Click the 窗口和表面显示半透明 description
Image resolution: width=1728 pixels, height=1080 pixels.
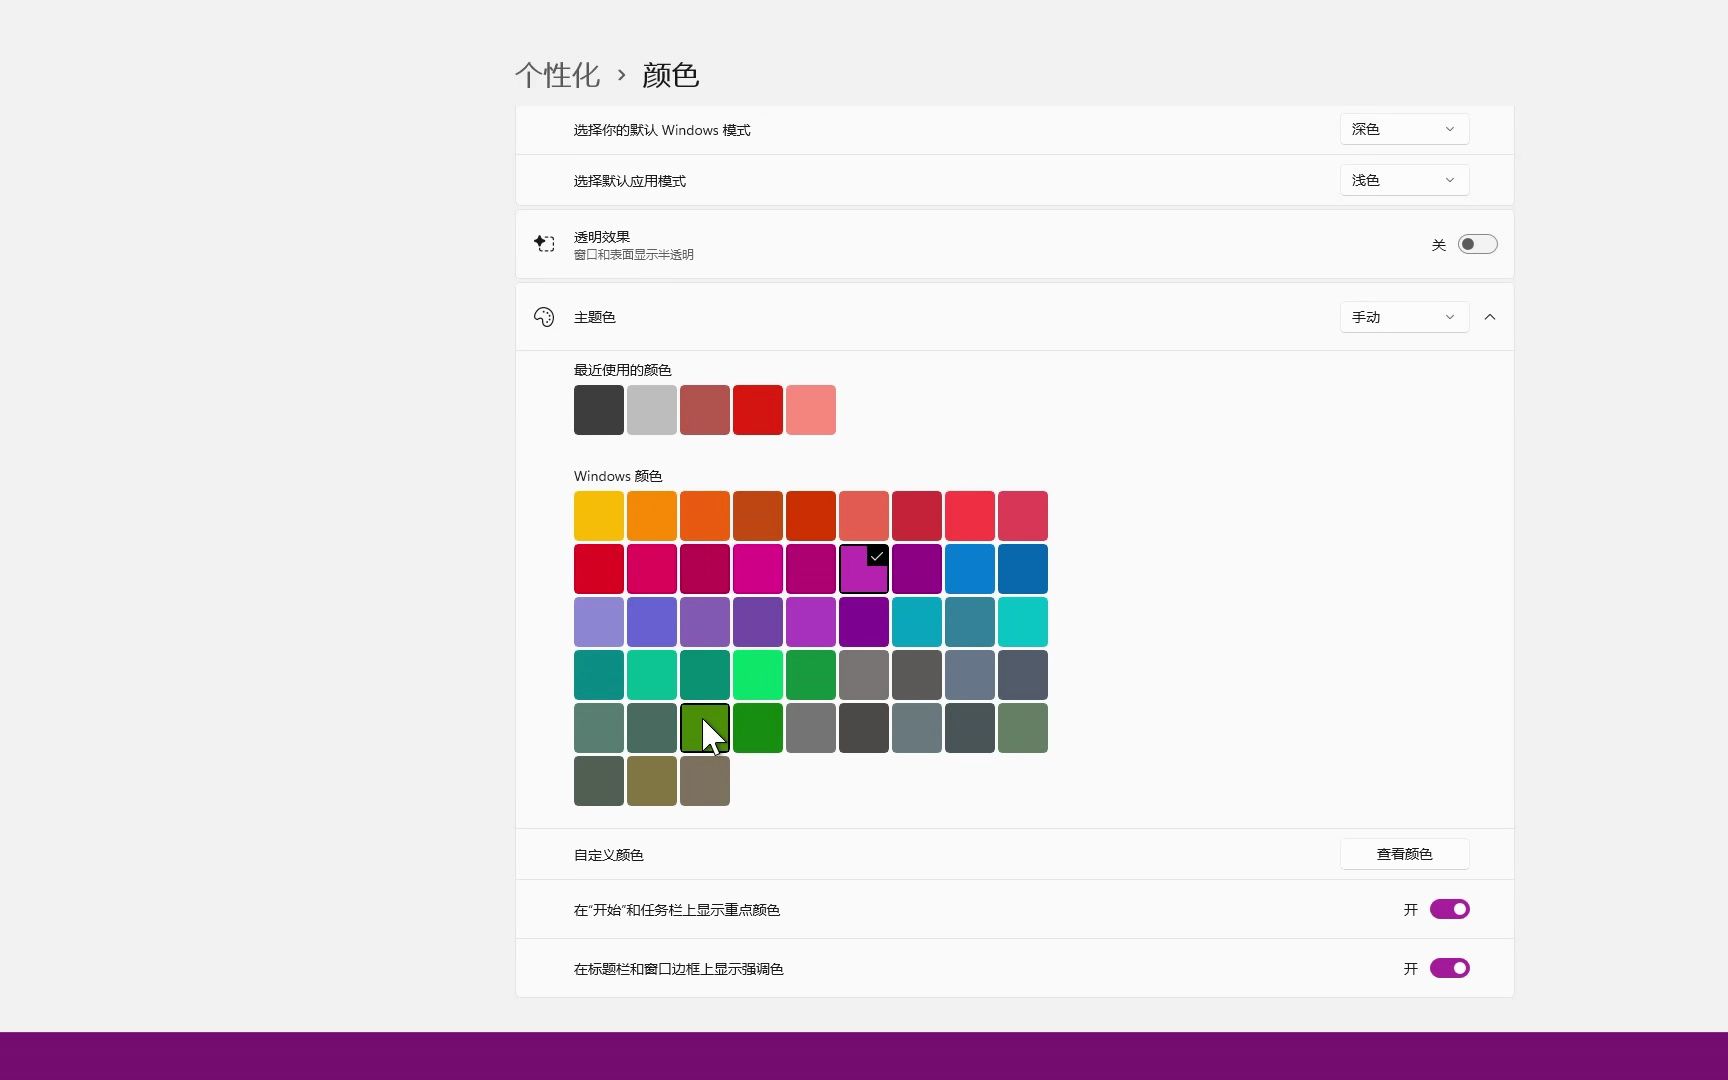pyautogui.click(x=634, y=255)
